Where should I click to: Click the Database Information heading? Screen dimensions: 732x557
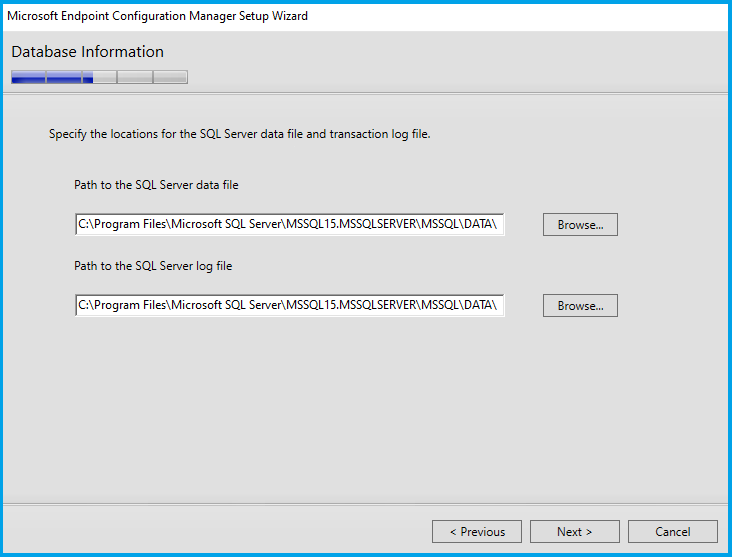(x=88, y=52)
